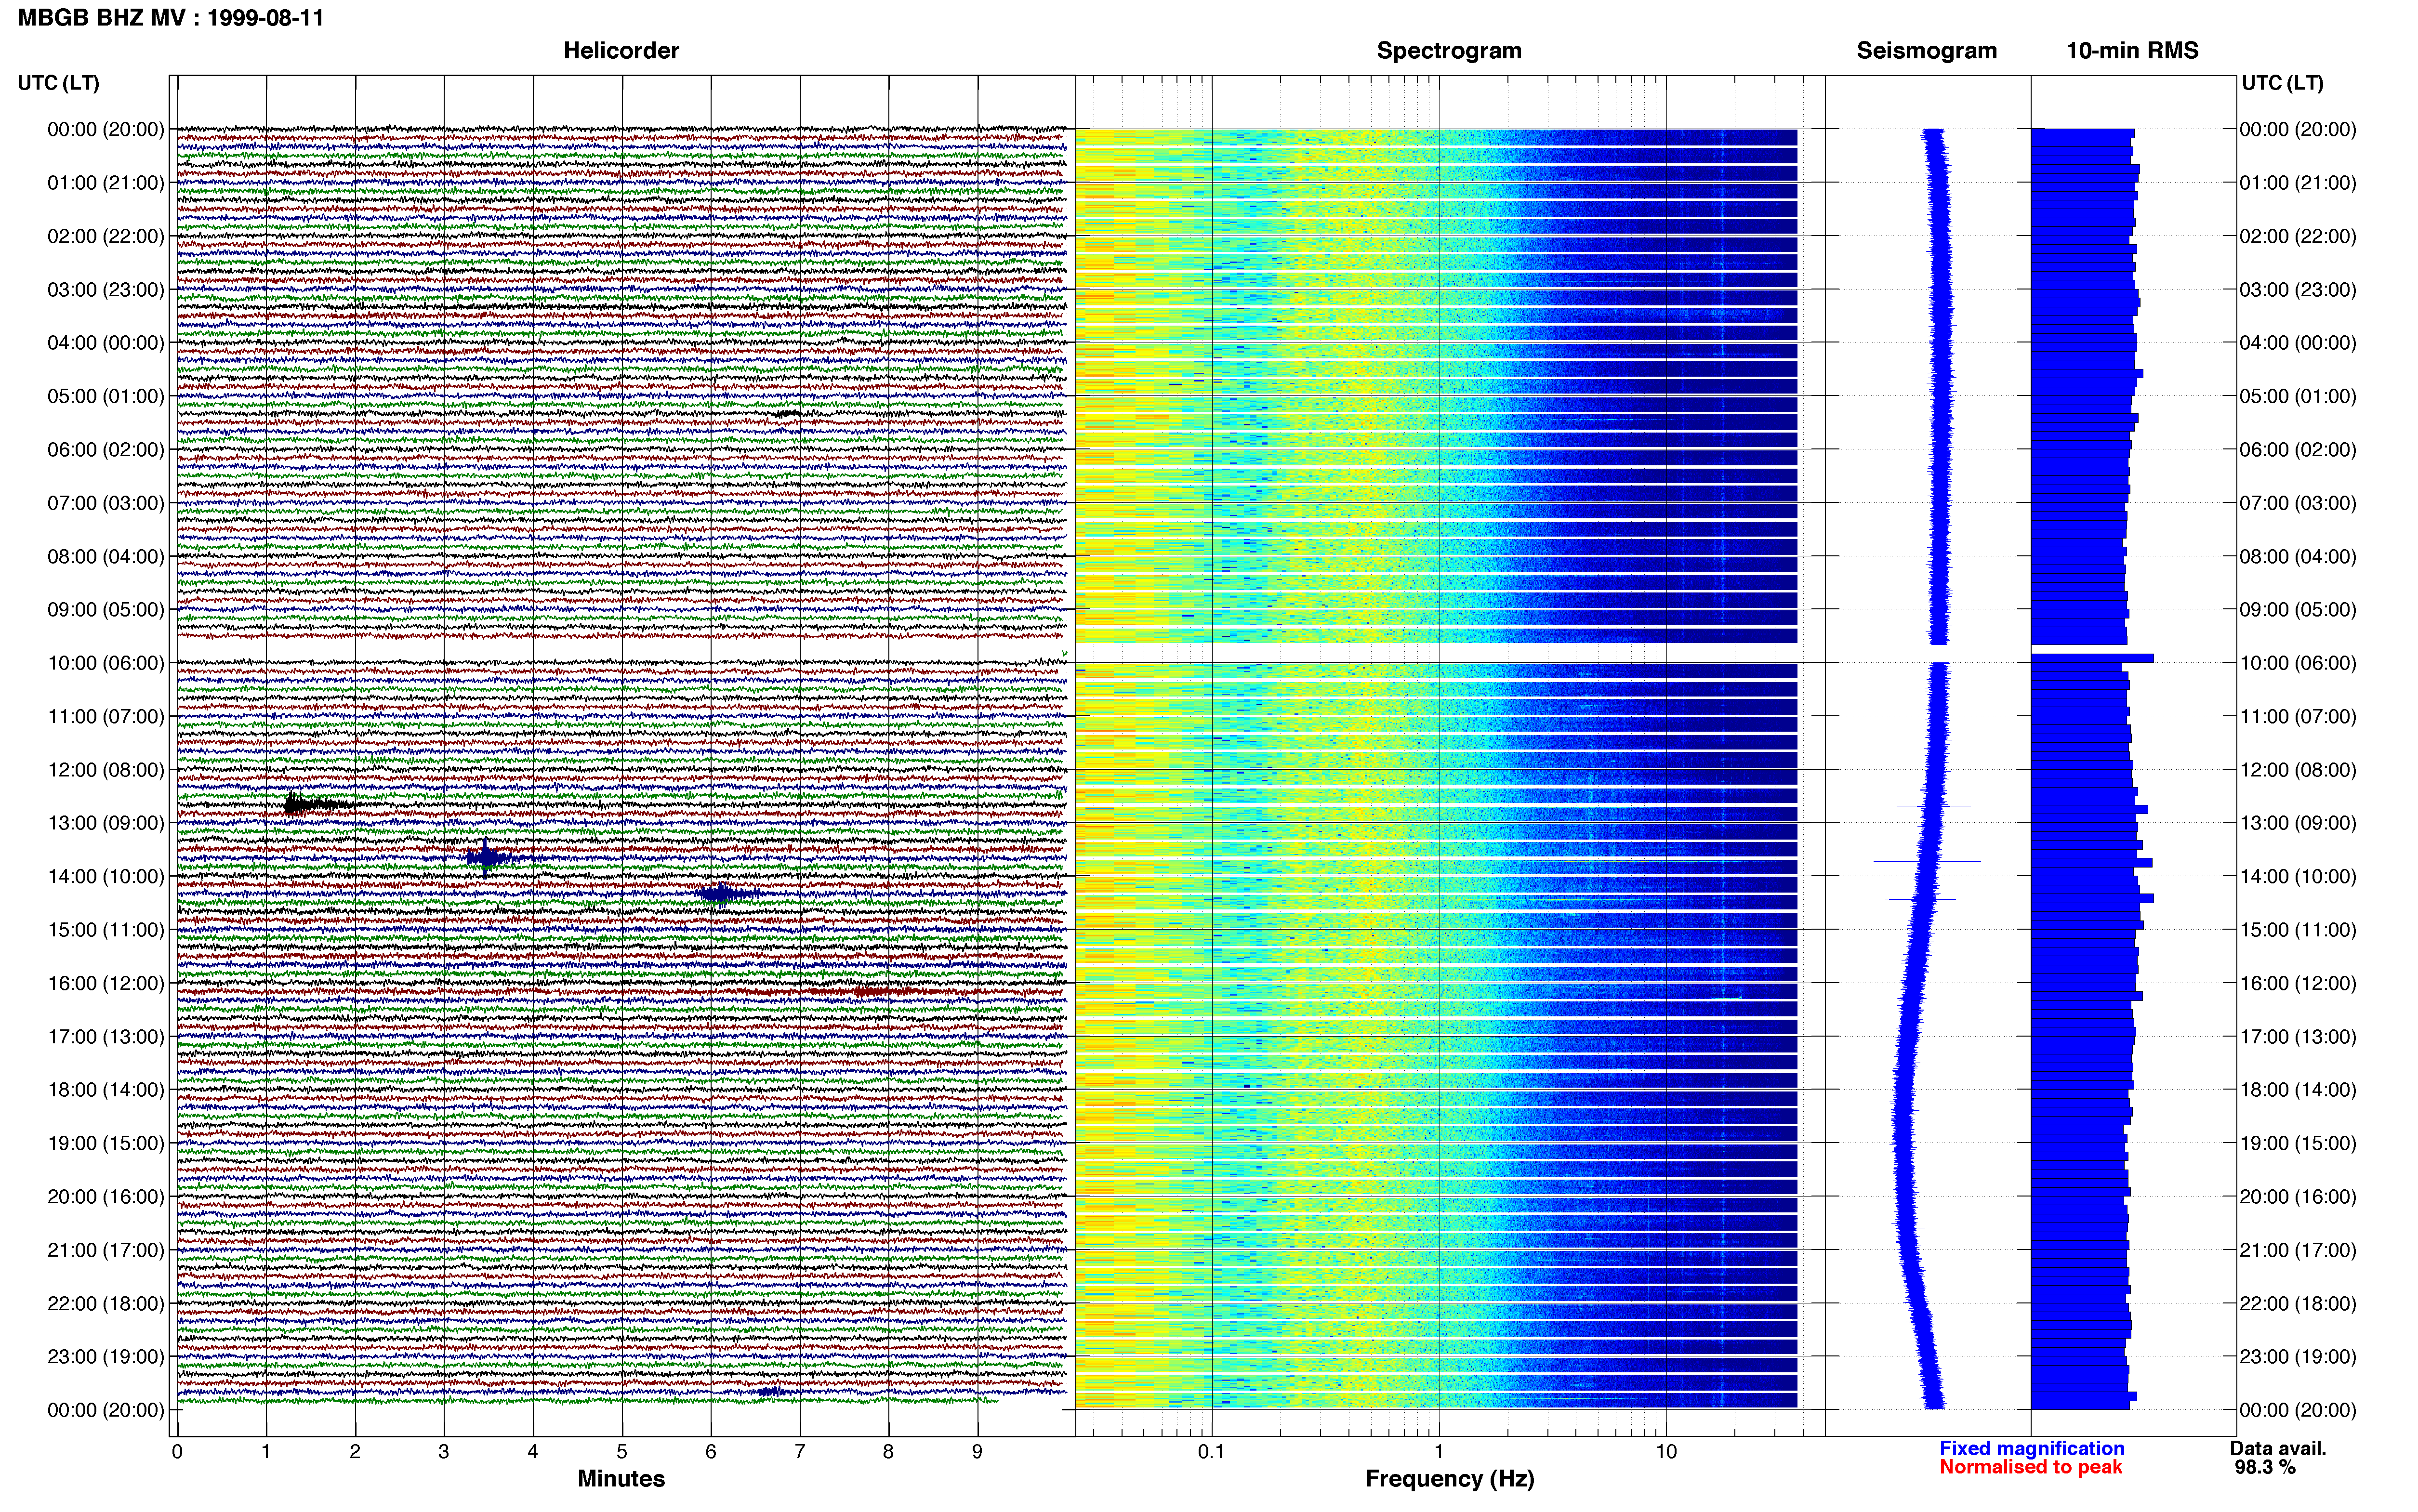Click the right '08:00 (04:00)' time label
This screenshot has height=1512, width=2418.
click(2298, 556)
